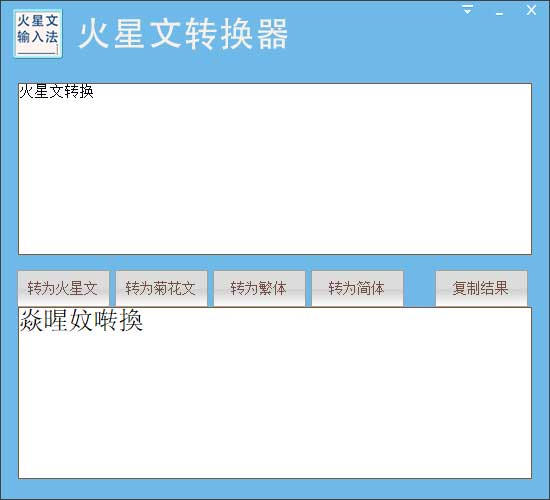Open the title bar dropdown menu arrow
The height and width of the screenshot is (500, 550).
[468, 10]
